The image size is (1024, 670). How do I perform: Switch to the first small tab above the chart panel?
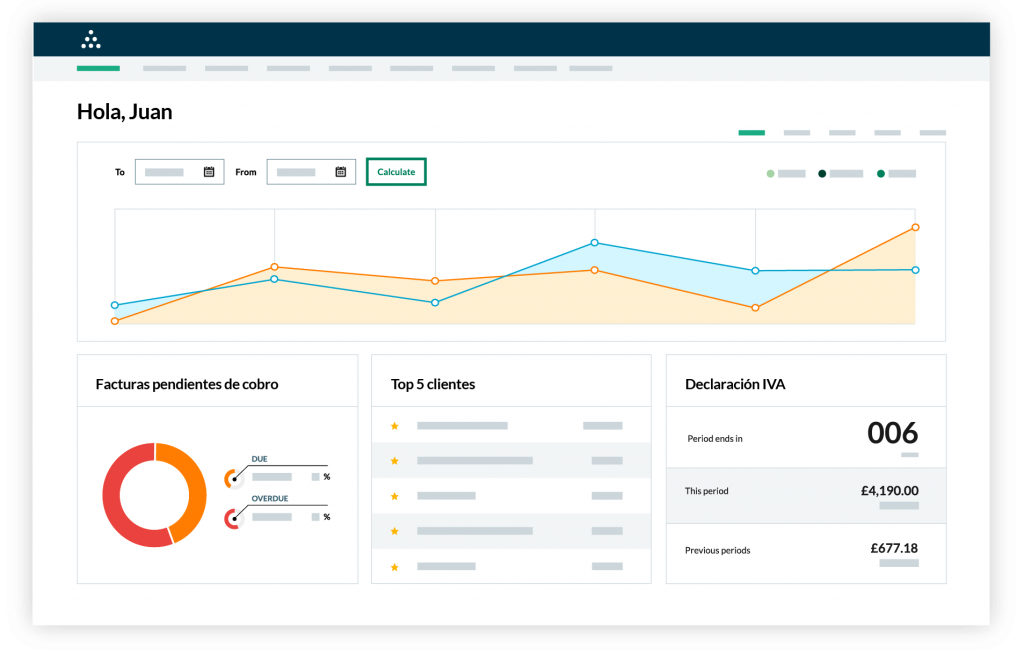pyautogui.click(x=751, y=131)
